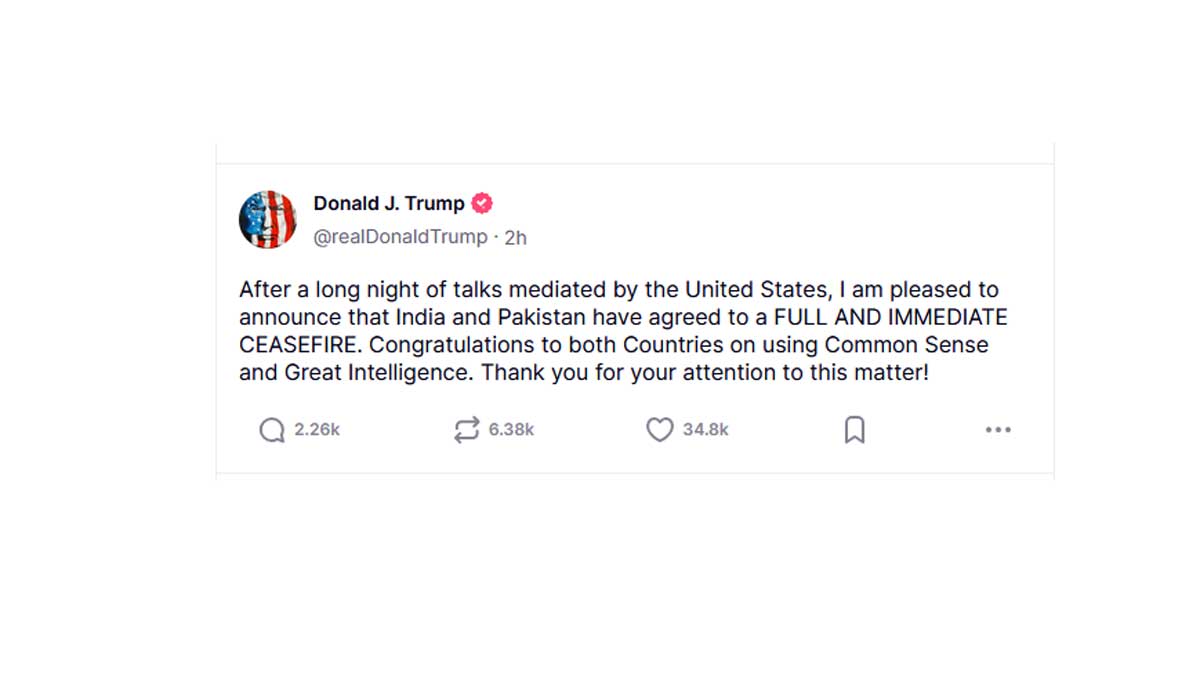Screen dimensions: 1200x677
Task: View the 34.8k likes count
Action: pos(706,430)
